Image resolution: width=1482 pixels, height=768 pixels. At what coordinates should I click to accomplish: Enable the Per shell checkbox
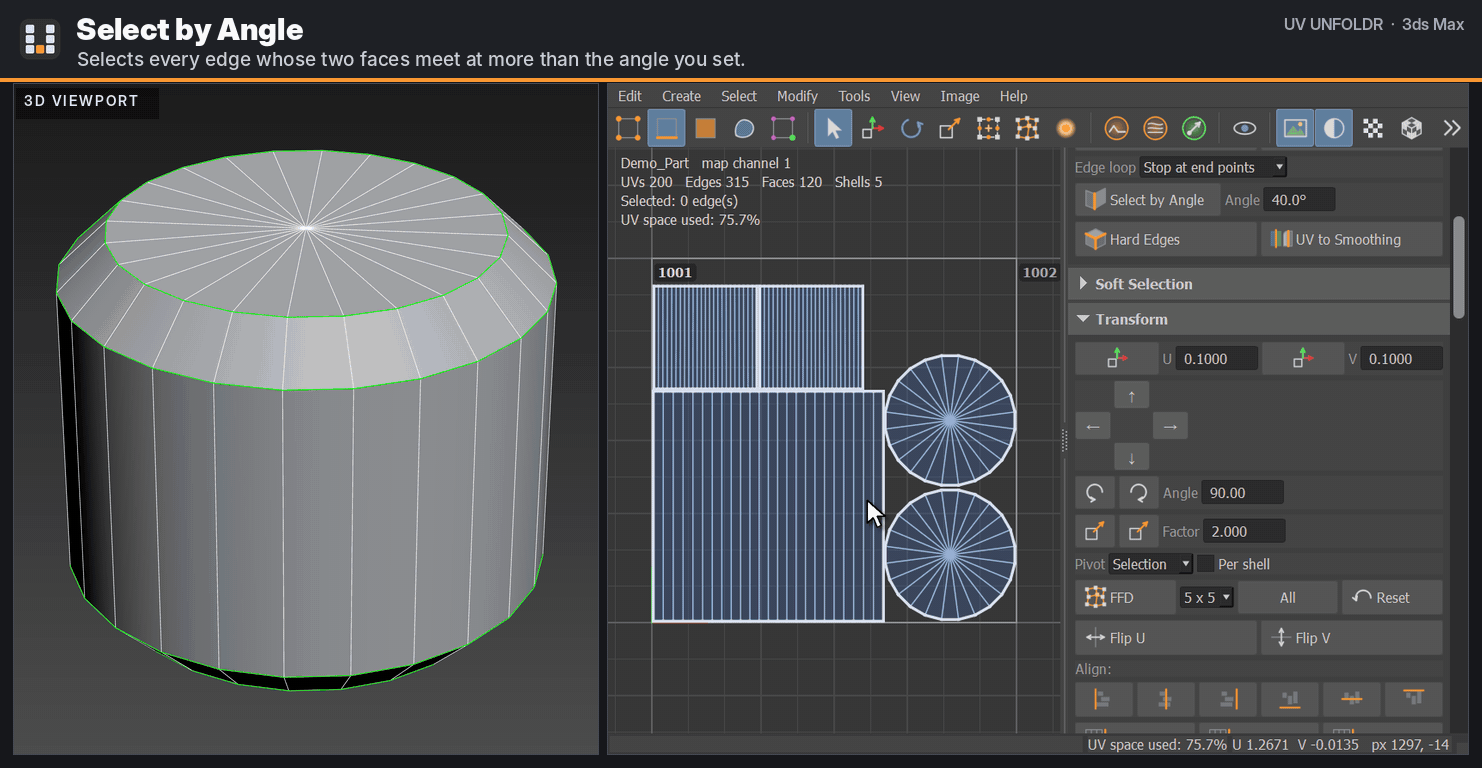pos(1206,564)
